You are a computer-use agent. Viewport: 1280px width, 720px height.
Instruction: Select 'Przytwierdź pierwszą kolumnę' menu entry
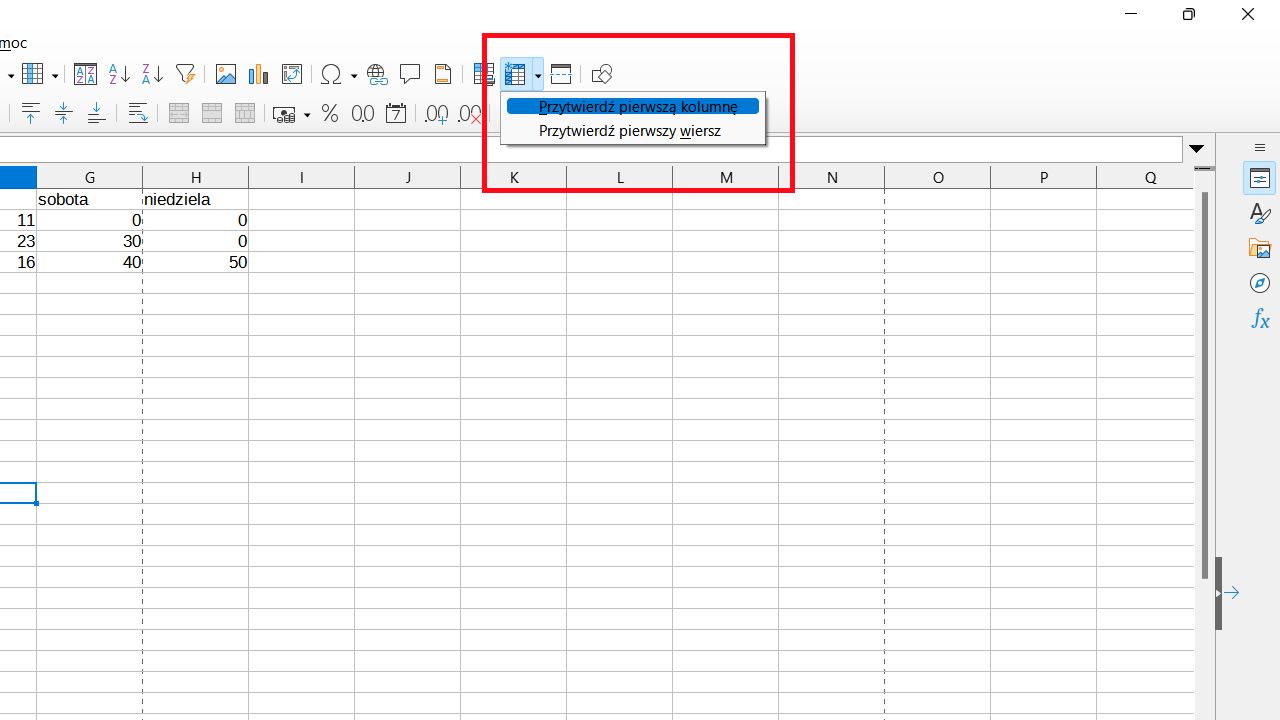coord(633,106)
